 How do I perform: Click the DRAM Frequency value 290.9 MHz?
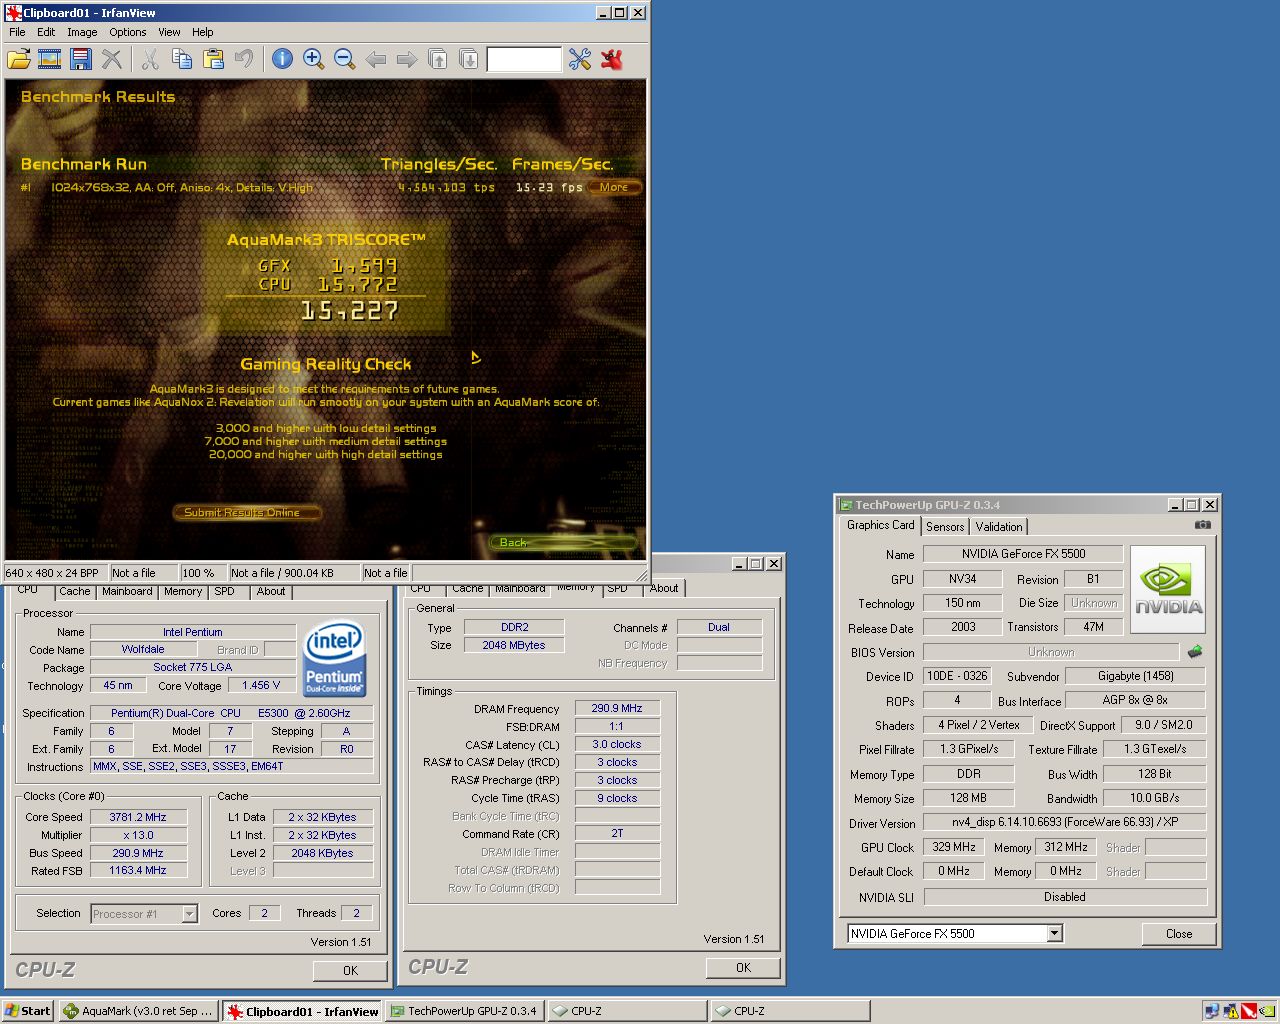[617, 708]
